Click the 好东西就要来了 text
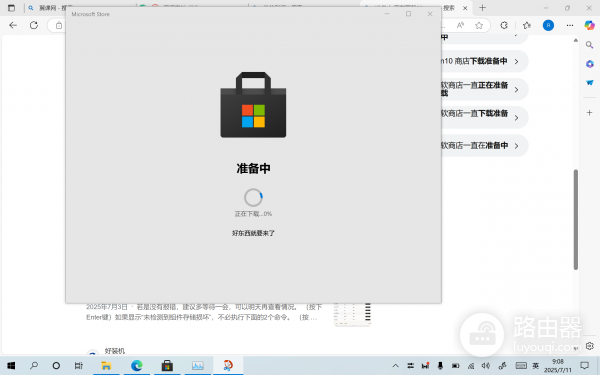 (x=253, y=233)
